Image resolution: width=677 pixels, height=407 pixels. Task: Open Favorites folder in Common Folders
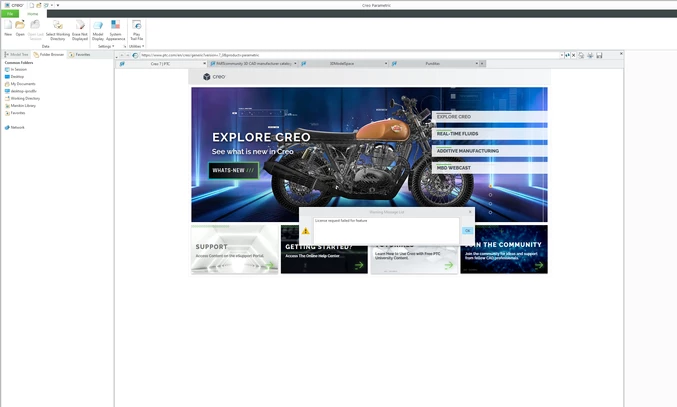point(15,113)
